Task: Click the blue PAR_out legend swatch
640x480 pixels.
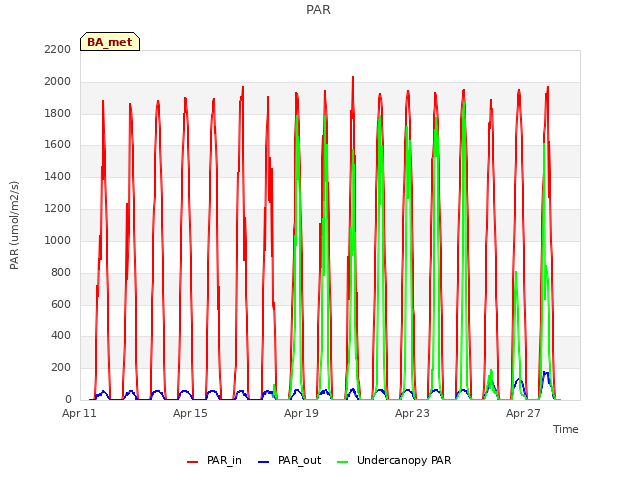Action: pos(264,462)
